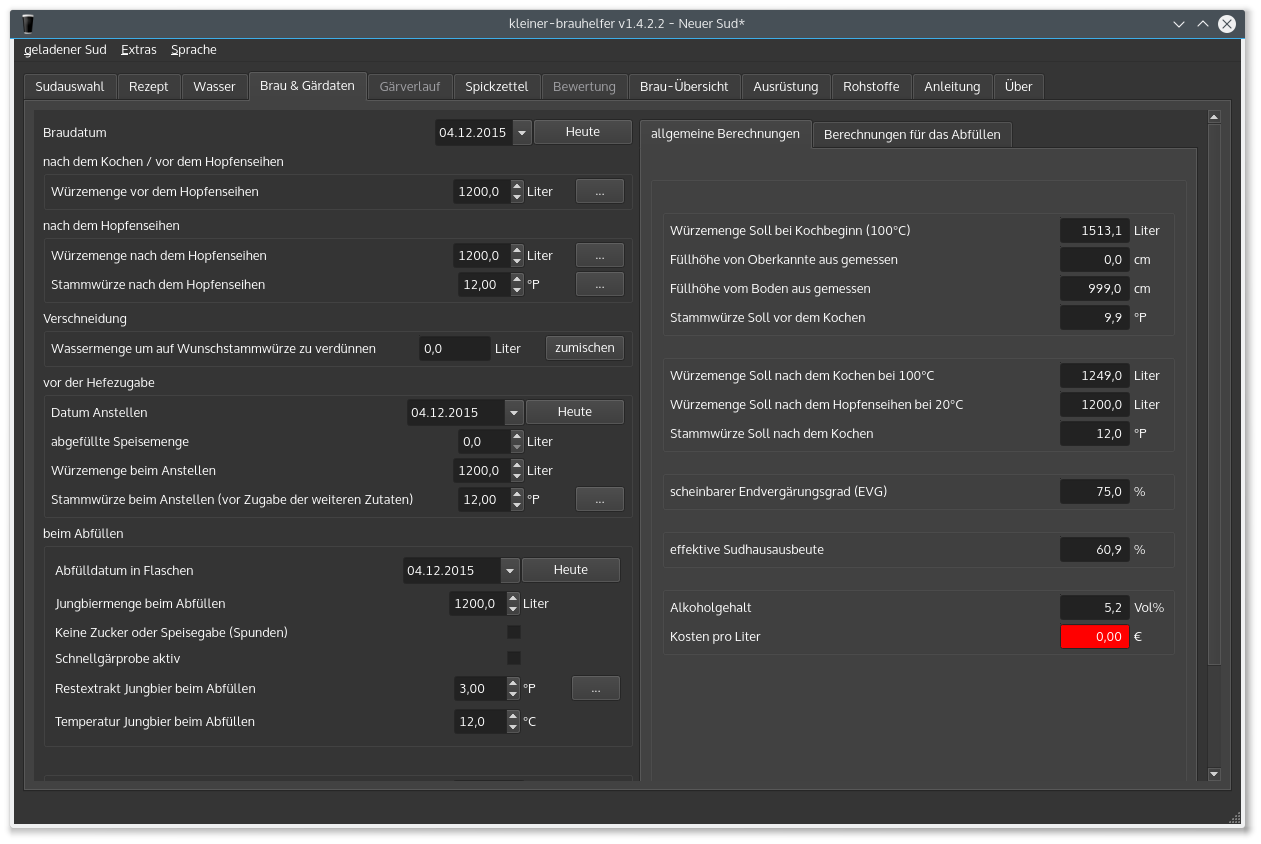Image resolution: width=1261 pixels, height=844 pixels.
Task: Expand the Braudatum date dropdown
Action: tap(521, 133)
